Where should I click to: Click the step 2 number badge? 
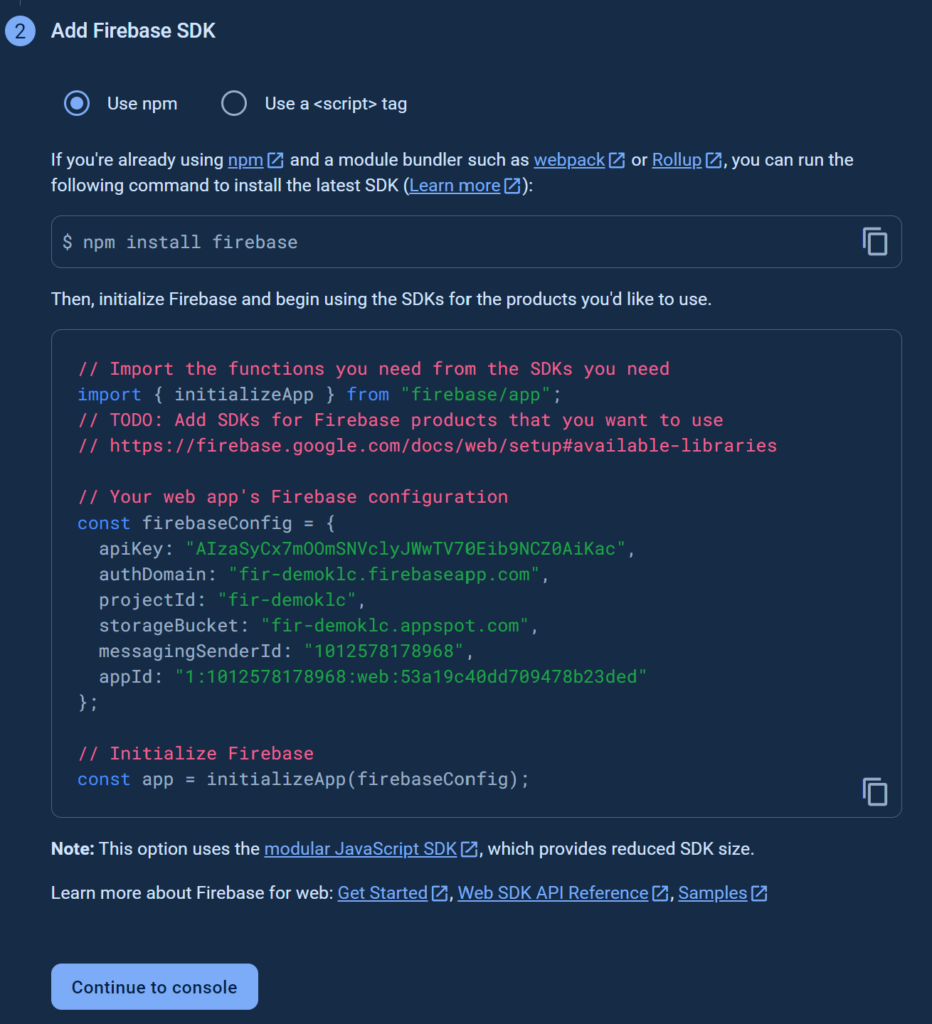20,31
